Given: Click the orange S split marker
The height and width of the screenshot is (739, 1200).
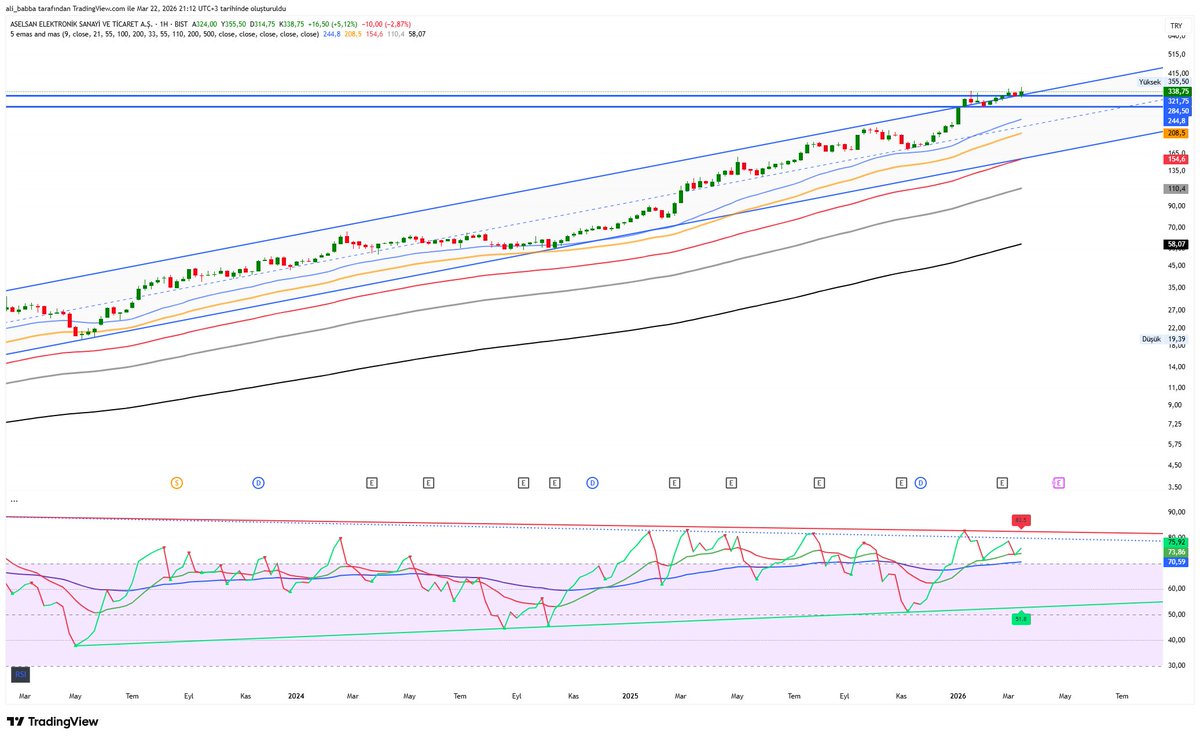Looking at the screenshot, I should 177,482.
